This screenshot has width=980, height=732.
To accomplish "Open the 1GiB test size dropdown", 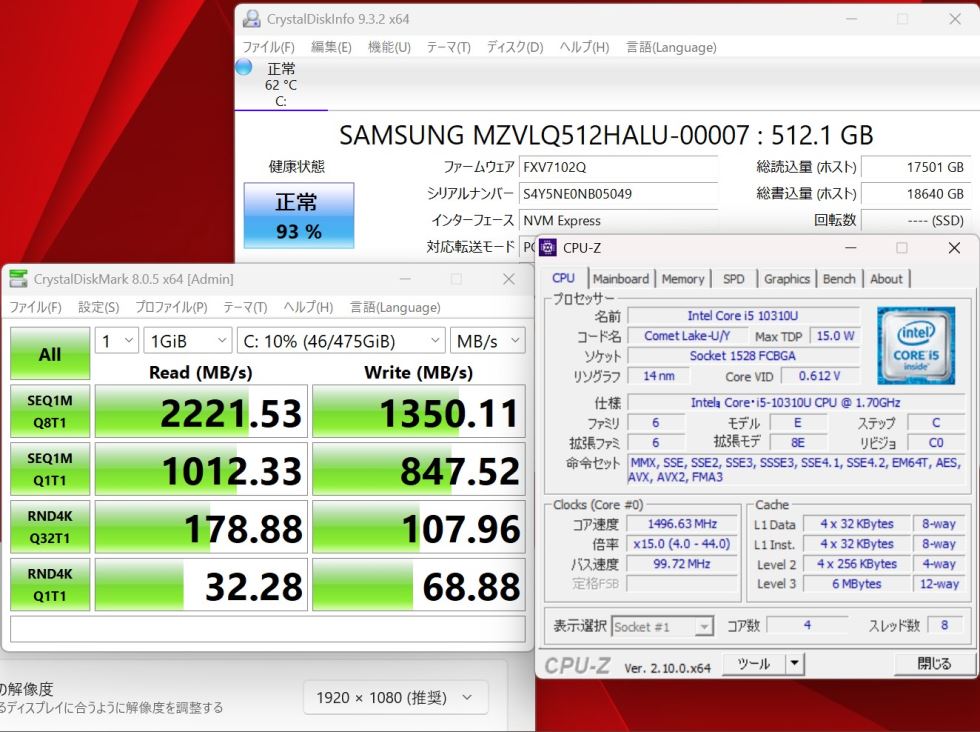I will coord(188,341).
